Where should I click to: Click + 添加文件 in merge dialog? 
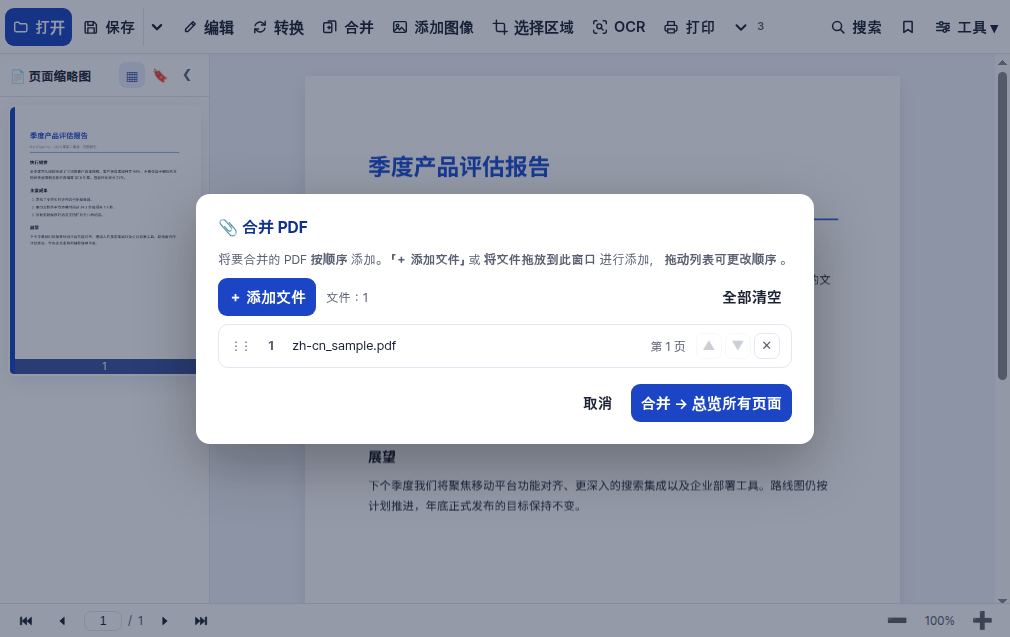pos(267,297)
